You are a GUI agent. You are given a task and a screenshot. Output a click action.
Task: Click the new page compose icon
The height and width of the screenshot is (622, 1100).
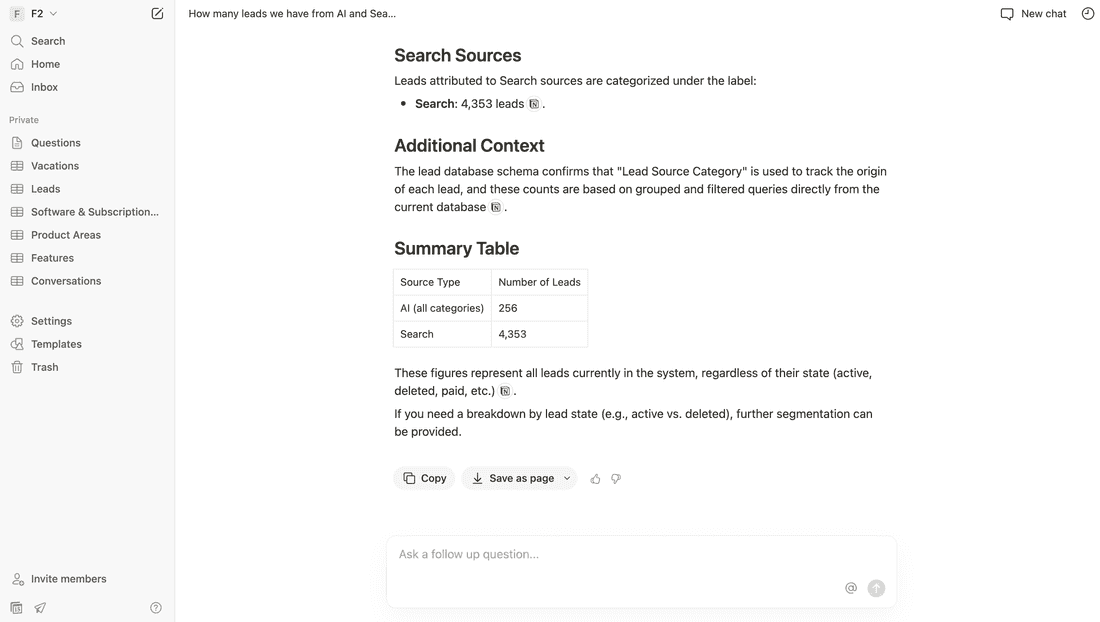pos(157,14)
